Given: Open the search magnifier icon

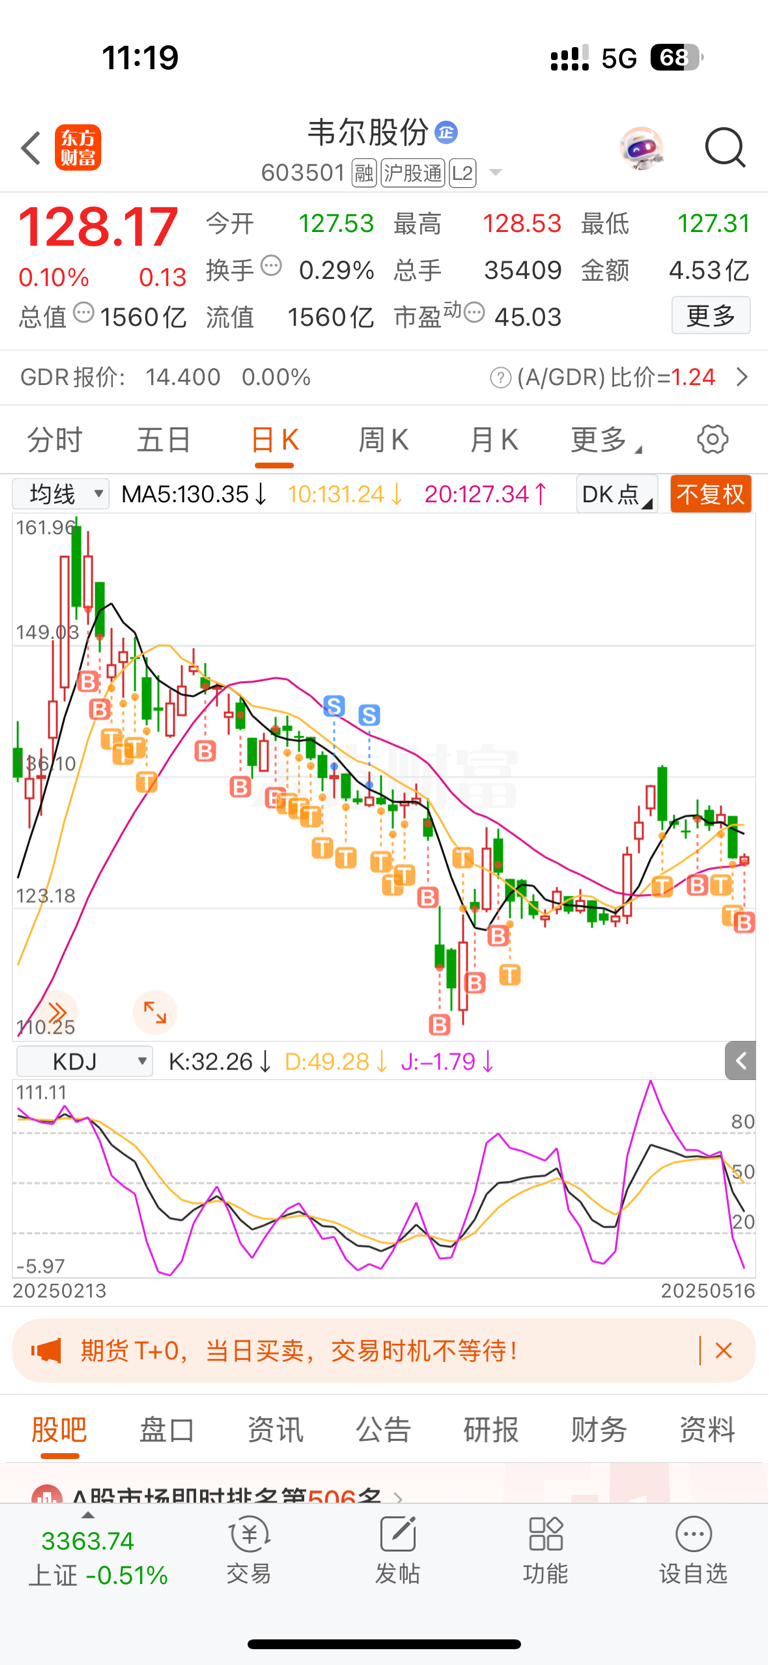Looking at the screenshot, I should [725, 148].
